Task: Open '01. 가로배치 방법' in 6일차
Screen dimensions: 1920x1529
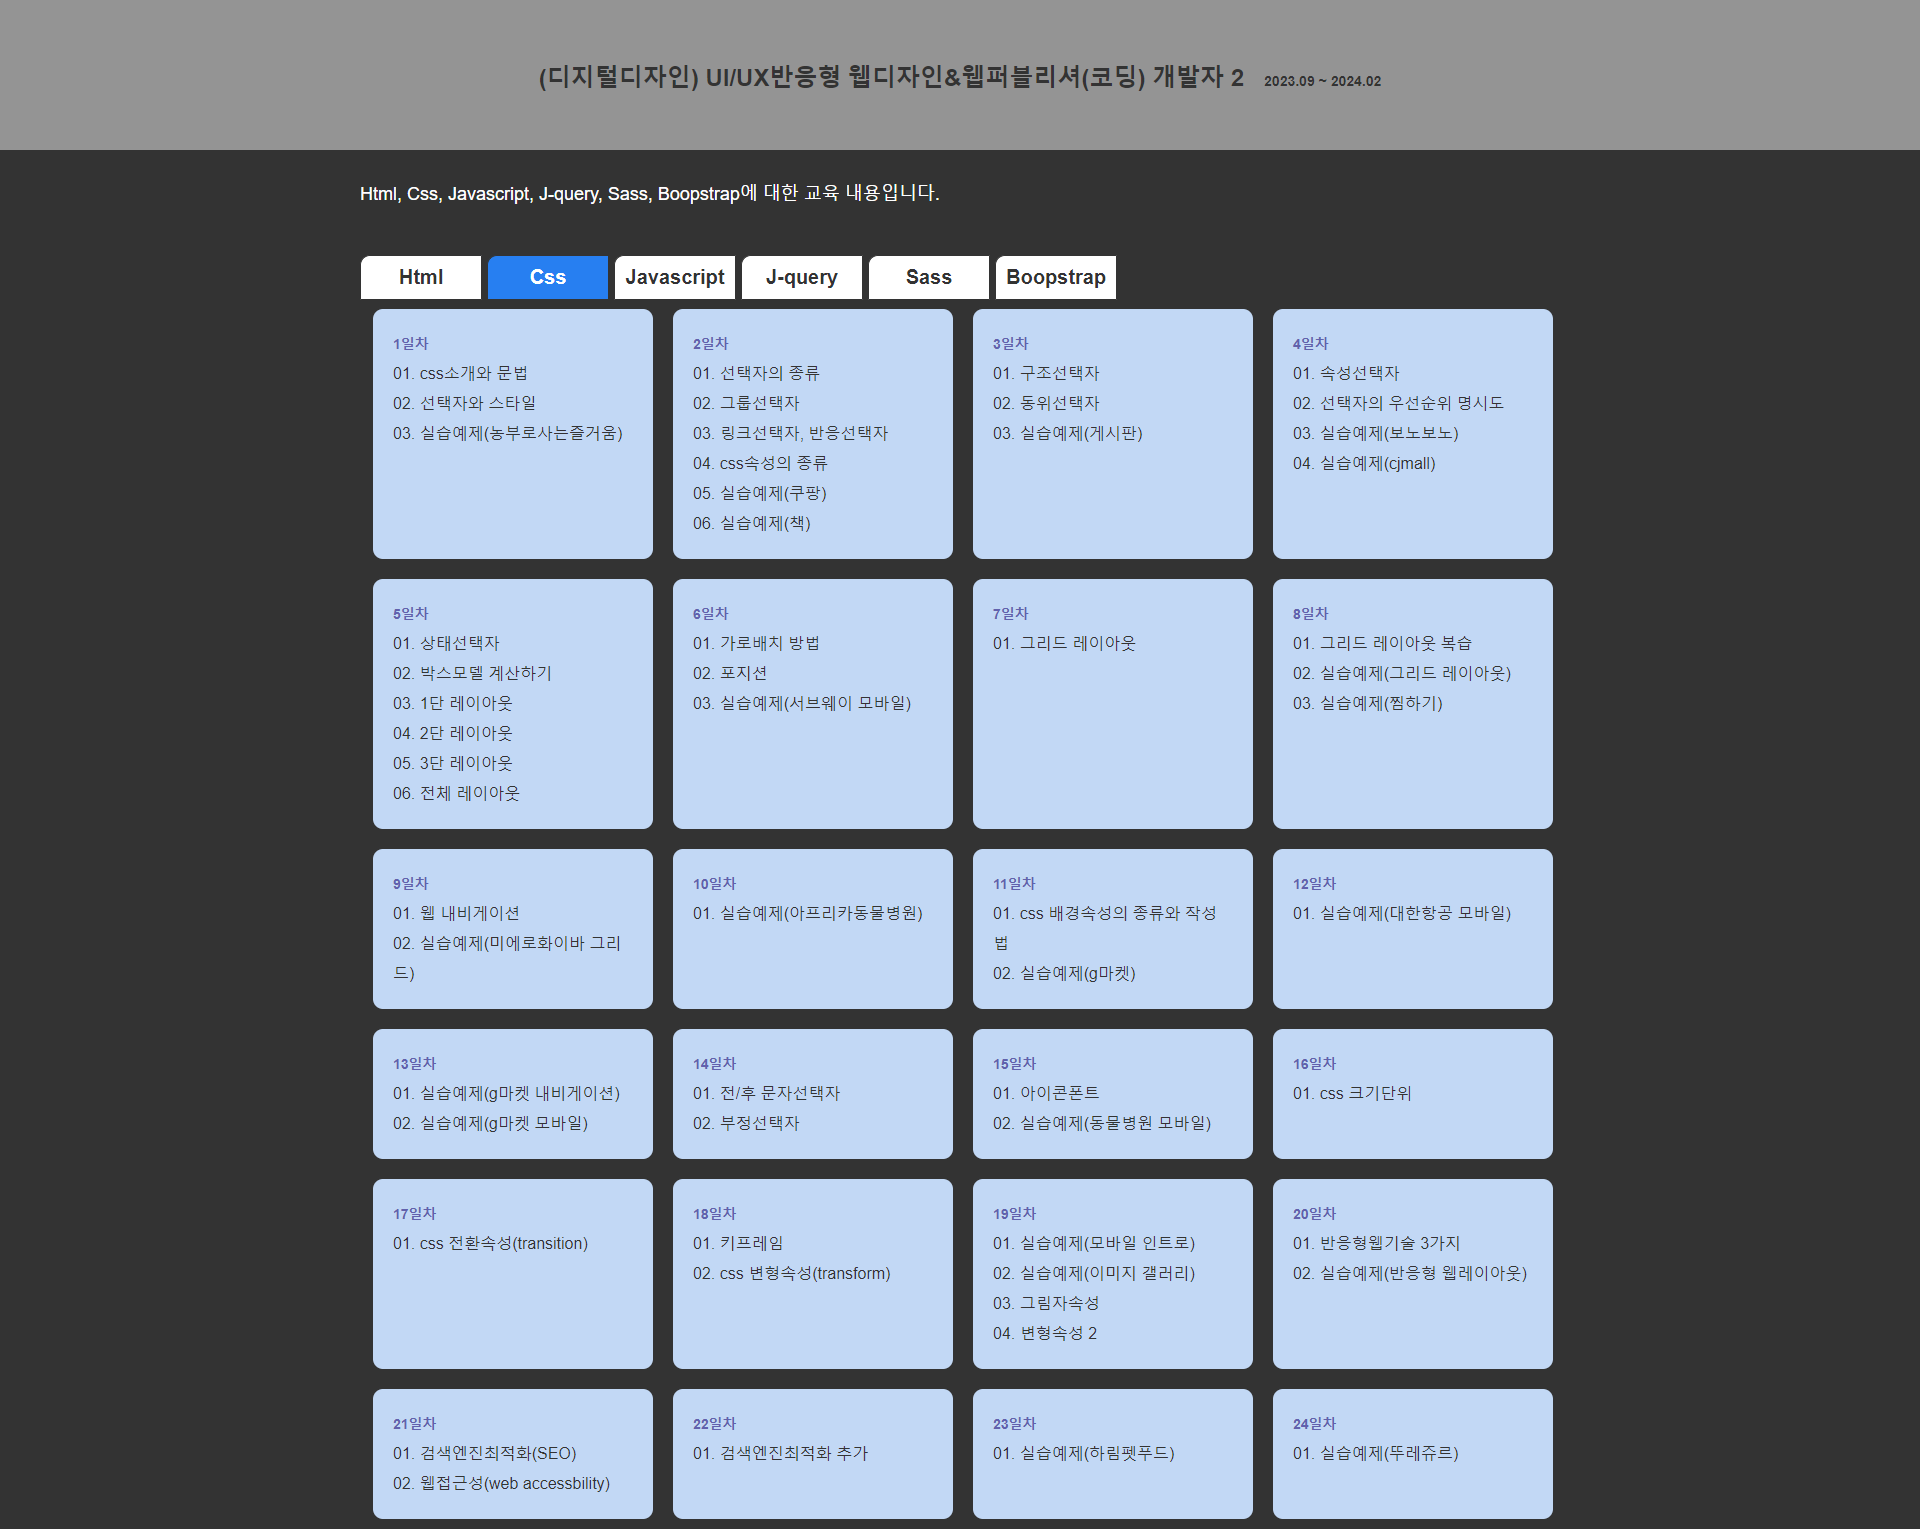Action: pyautogui.click(x=756, y=643)
